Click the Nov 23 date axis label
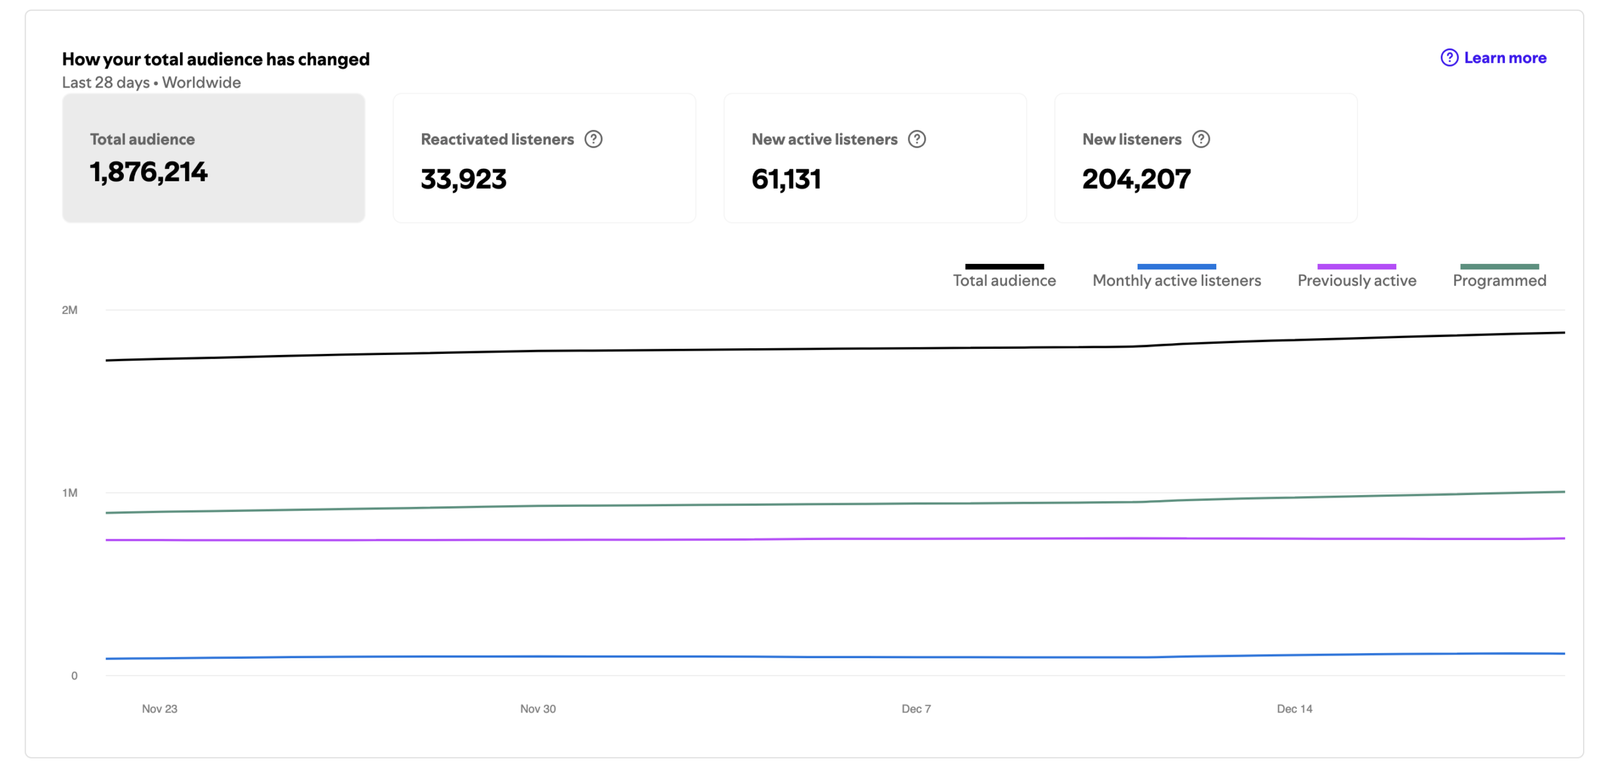Viewport: 1600px width, 782px height. click(x=160, y=709)
